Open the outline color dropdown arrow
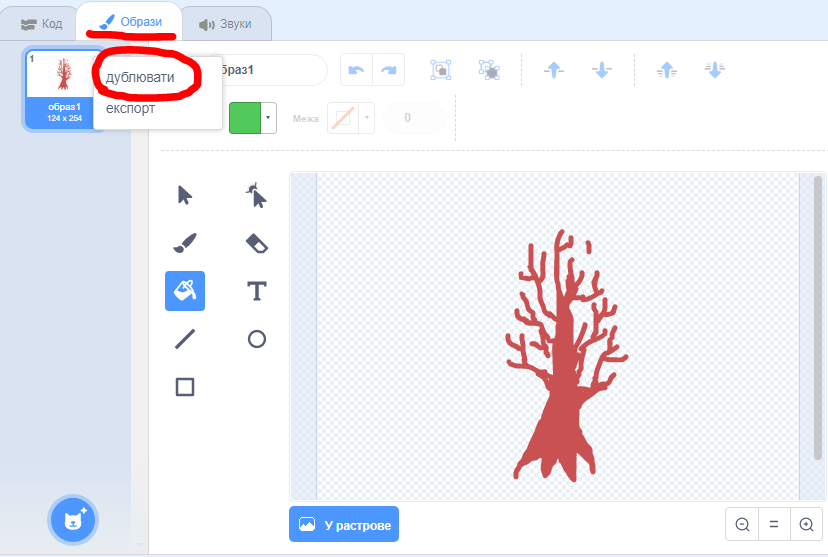The width and height of the screenshot is (828, 557). 366,118
